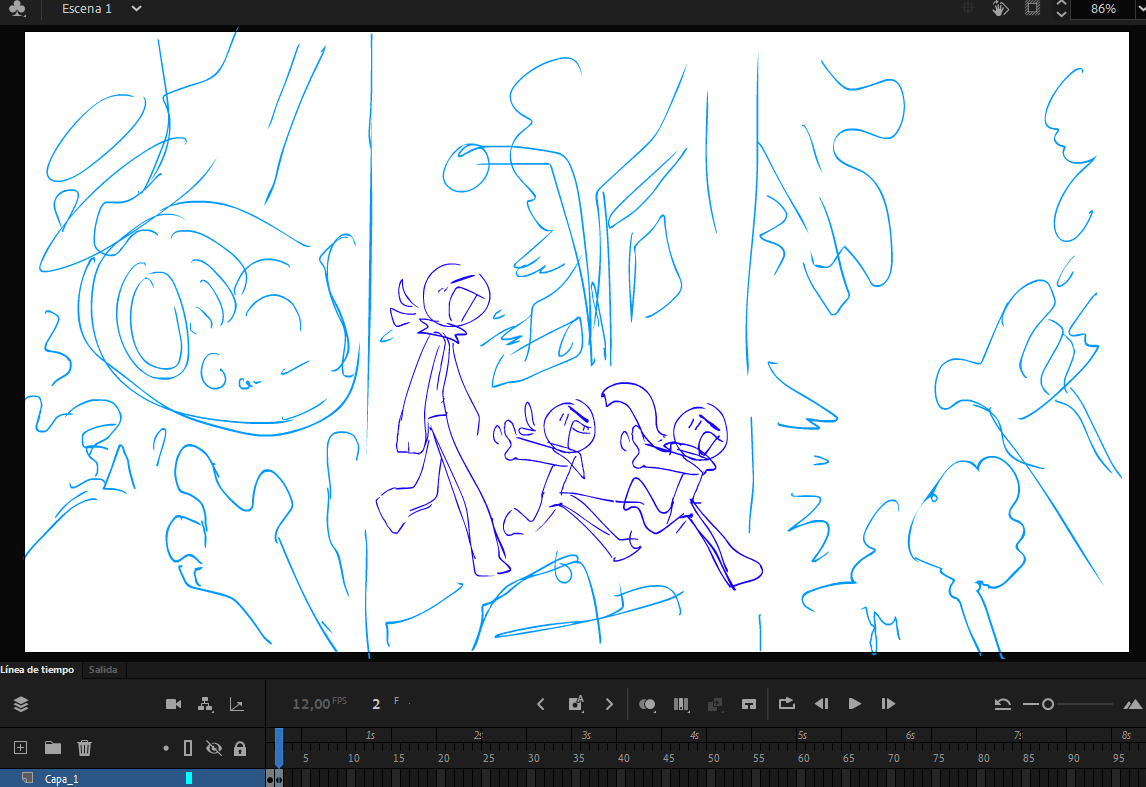
Task: Create a new layer folder
Action: 52,747
